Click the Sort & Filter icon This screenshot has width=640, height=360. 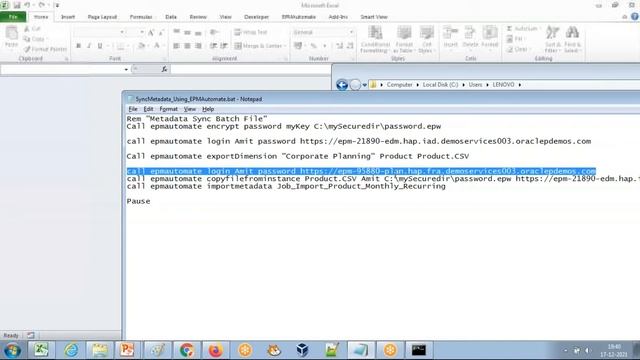coord(553,39)
